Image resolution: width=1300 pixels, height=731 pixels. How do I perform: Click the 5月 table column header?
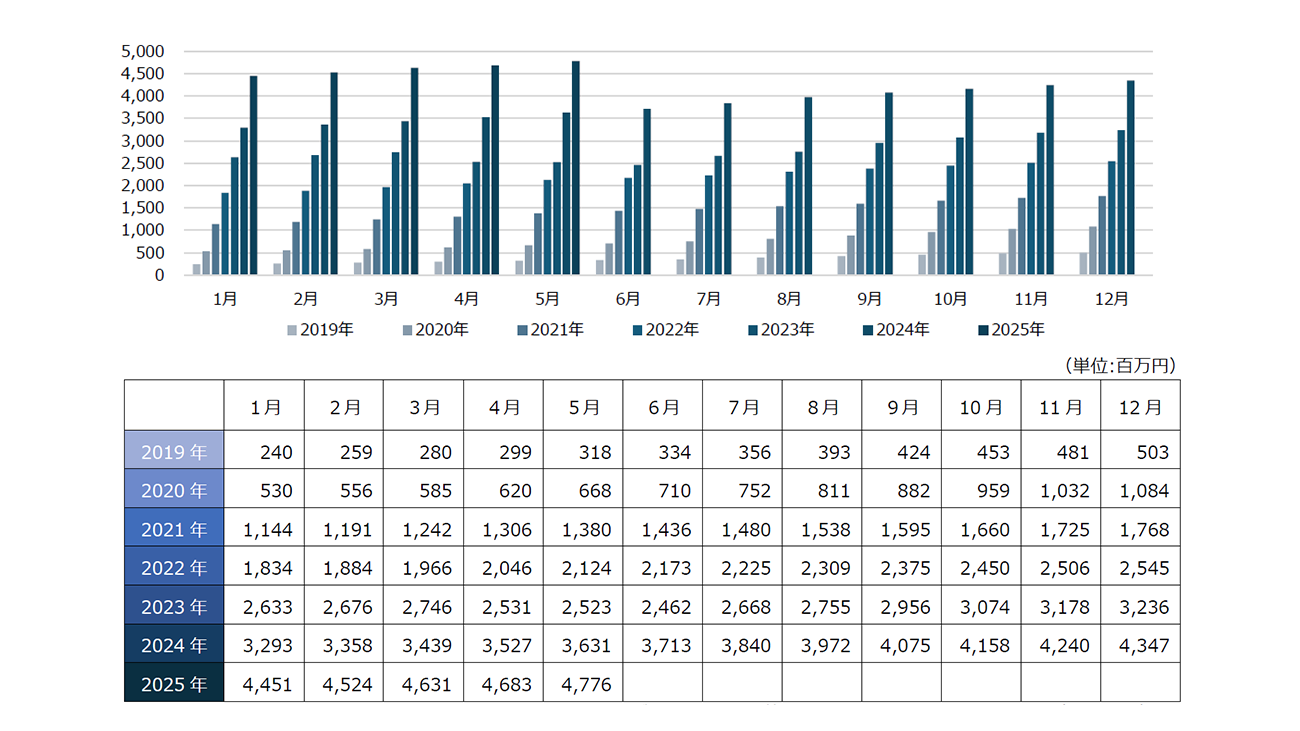tap(583, 407)
